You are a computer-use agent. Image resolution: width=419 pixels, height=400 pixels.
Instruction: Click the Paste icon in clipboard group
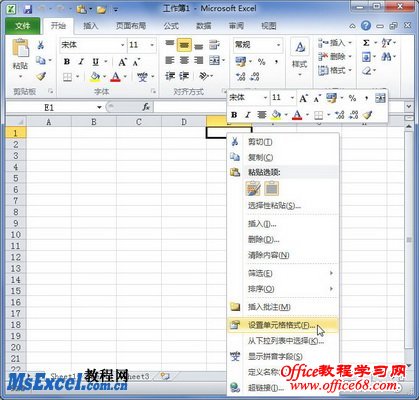pyautogui.click(x=20, y=49)
